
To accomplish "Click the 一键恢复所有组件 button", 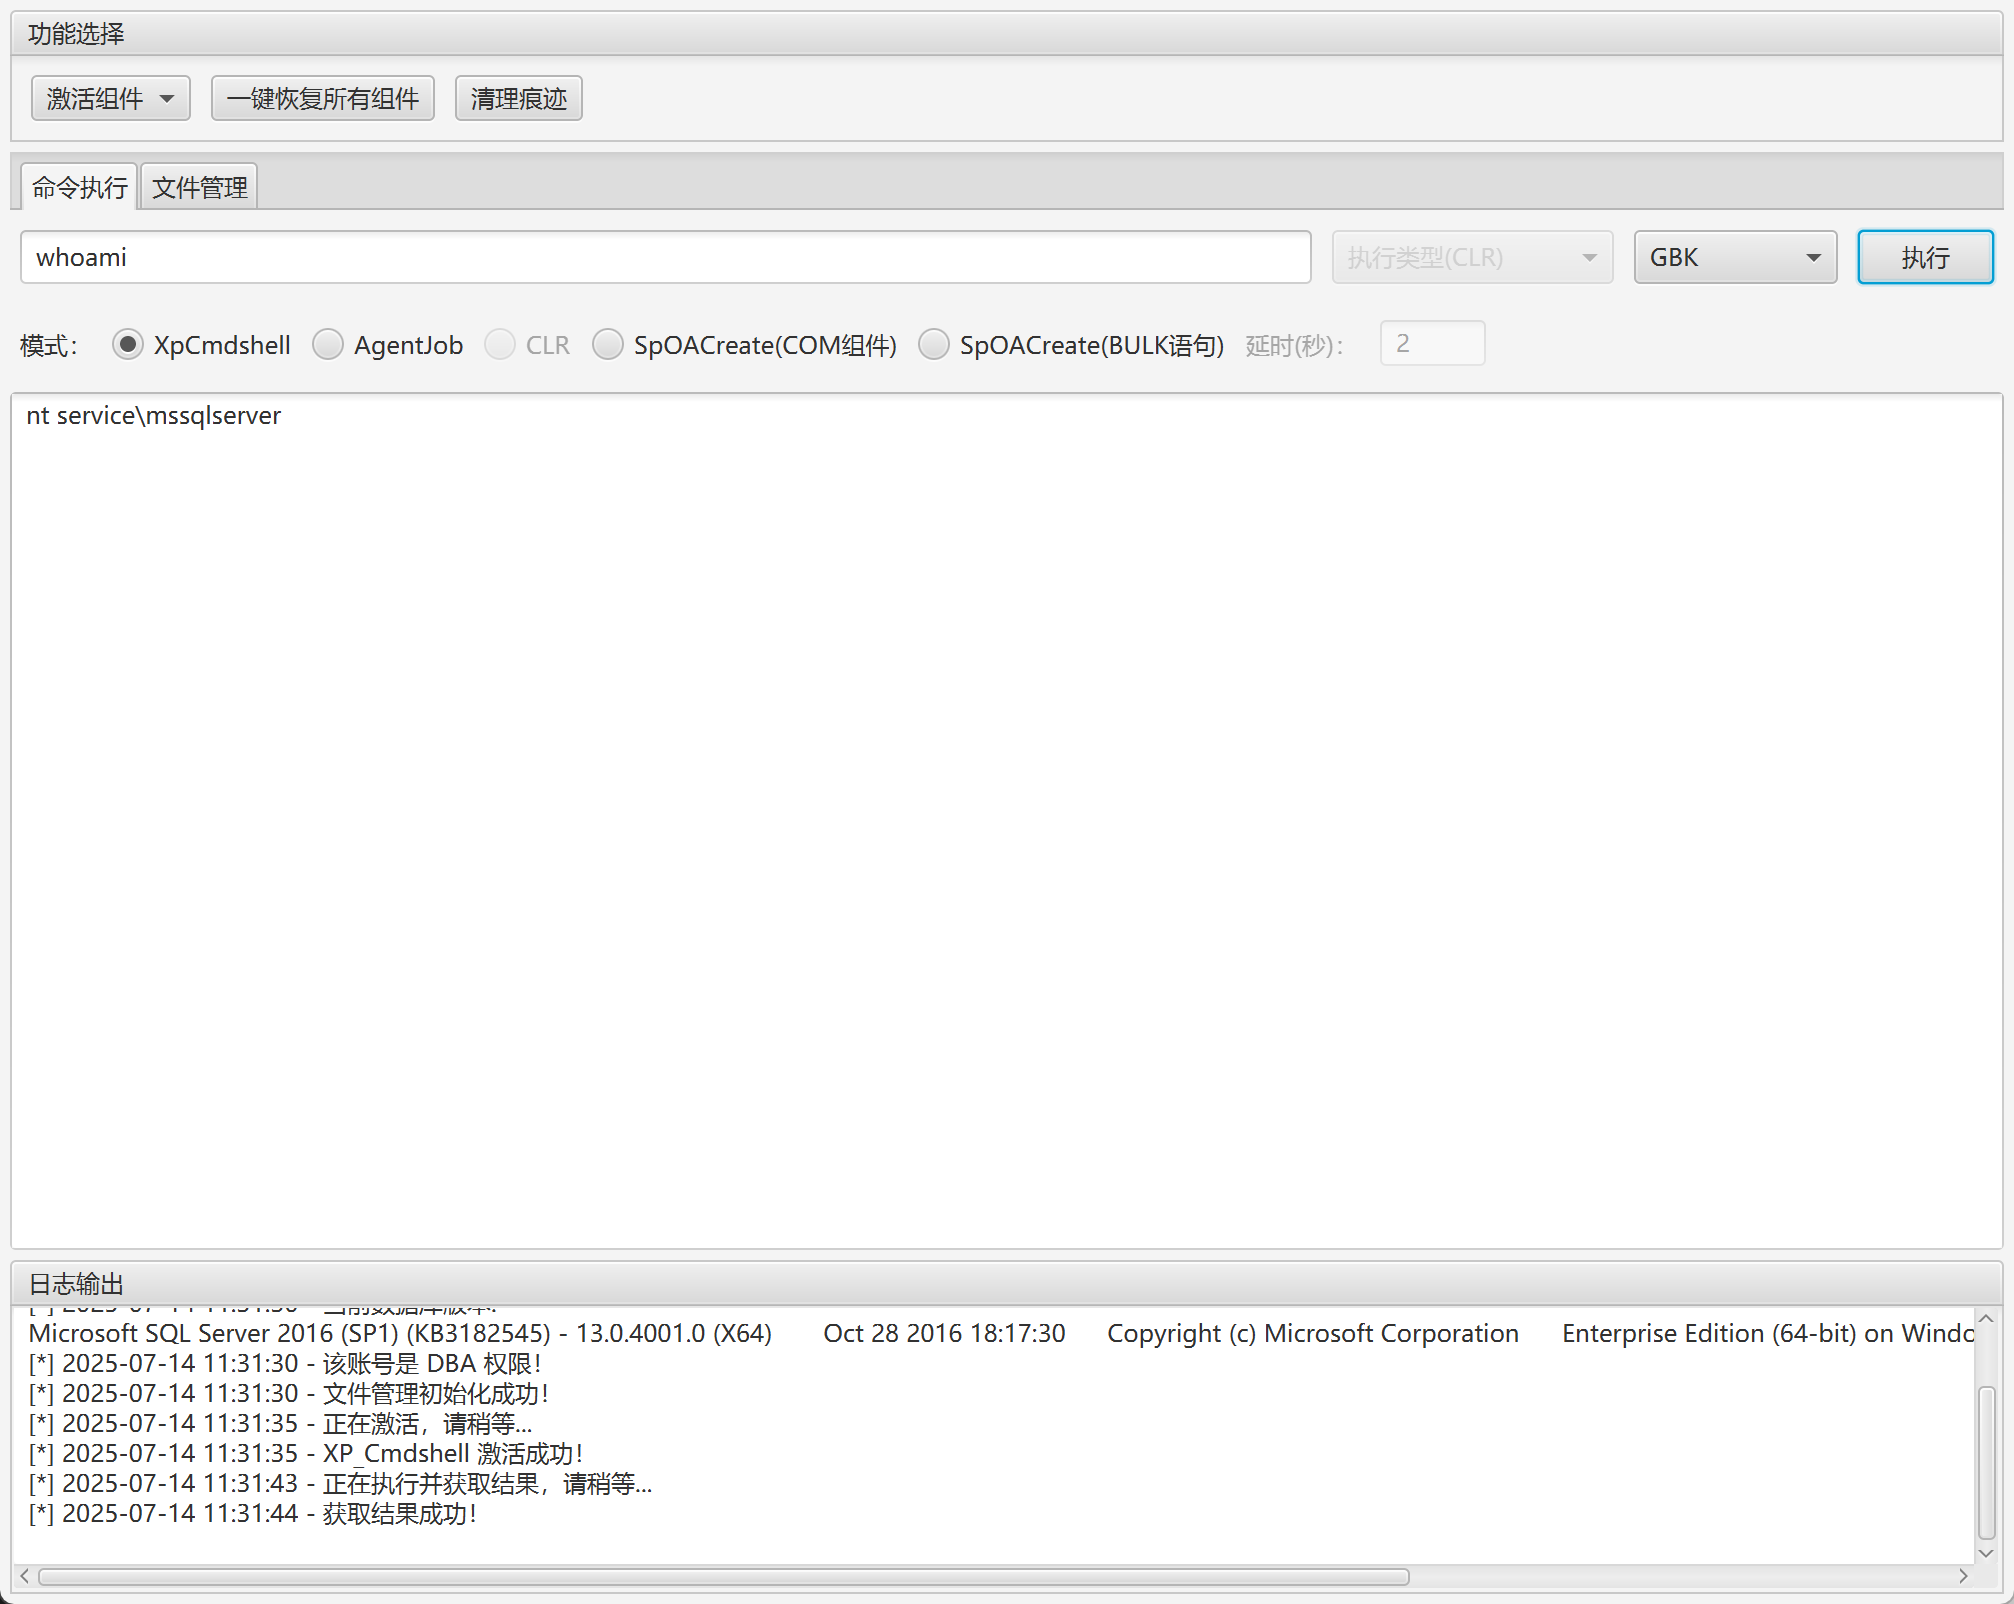I will 322,98.
